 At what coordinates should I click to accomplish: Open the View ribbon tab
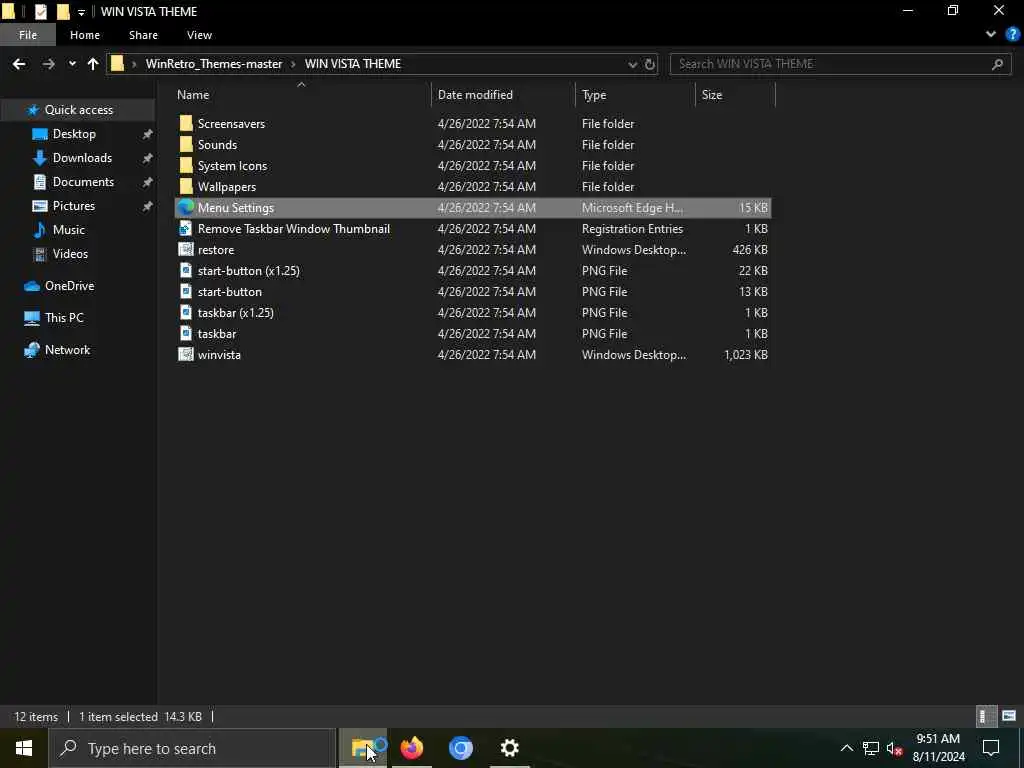pos(199,35)
